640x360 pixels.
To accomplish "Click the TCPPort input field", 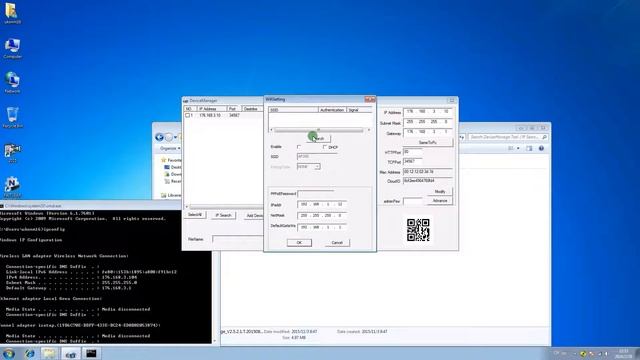I will pos(413,162).
